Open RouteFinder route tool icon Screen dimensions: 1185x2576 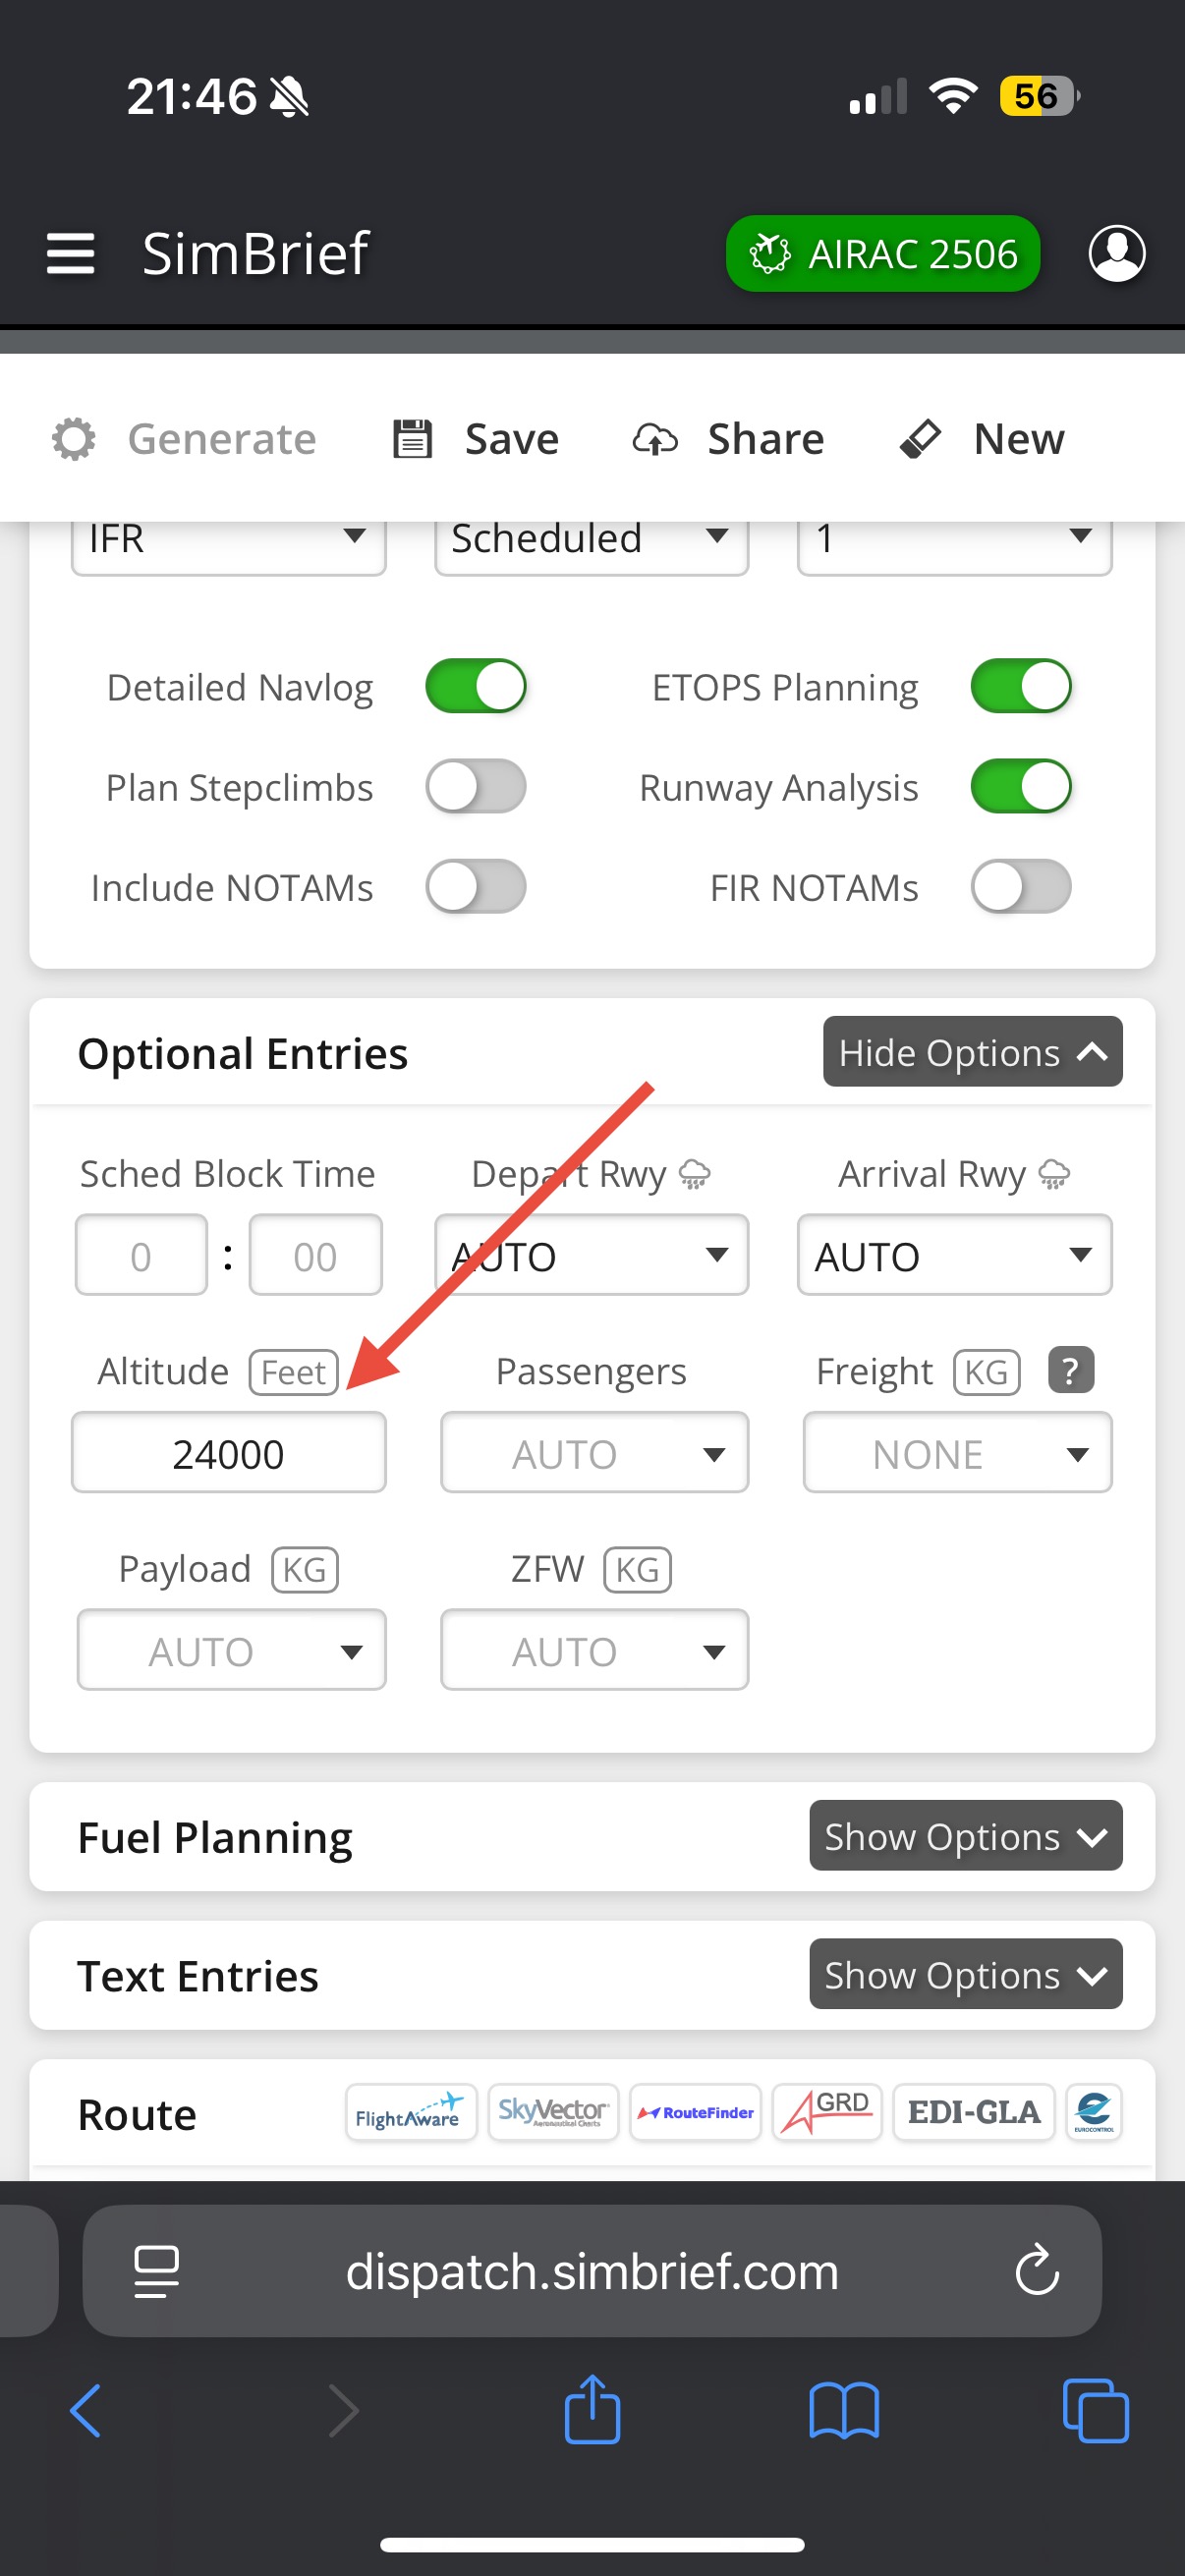point(695,2112)
